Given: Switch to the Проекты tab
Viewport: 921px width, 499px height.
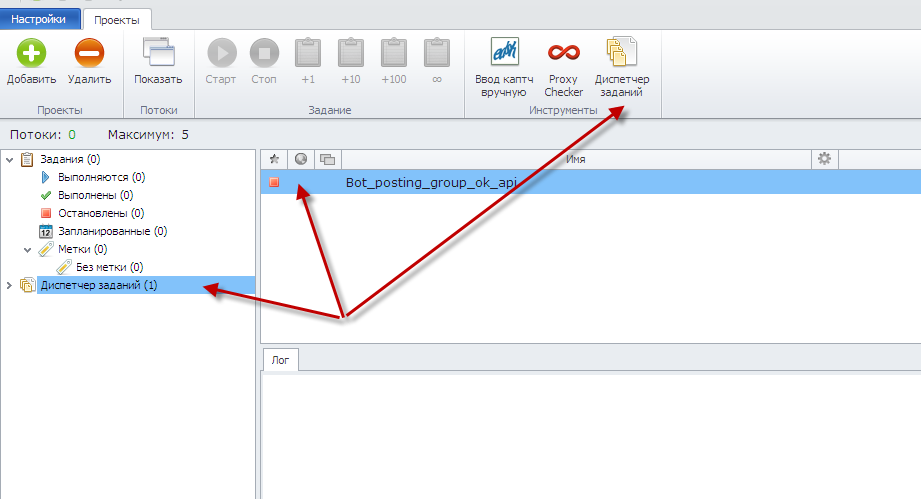Looking at the screenshot, I should tap(117, 20).
